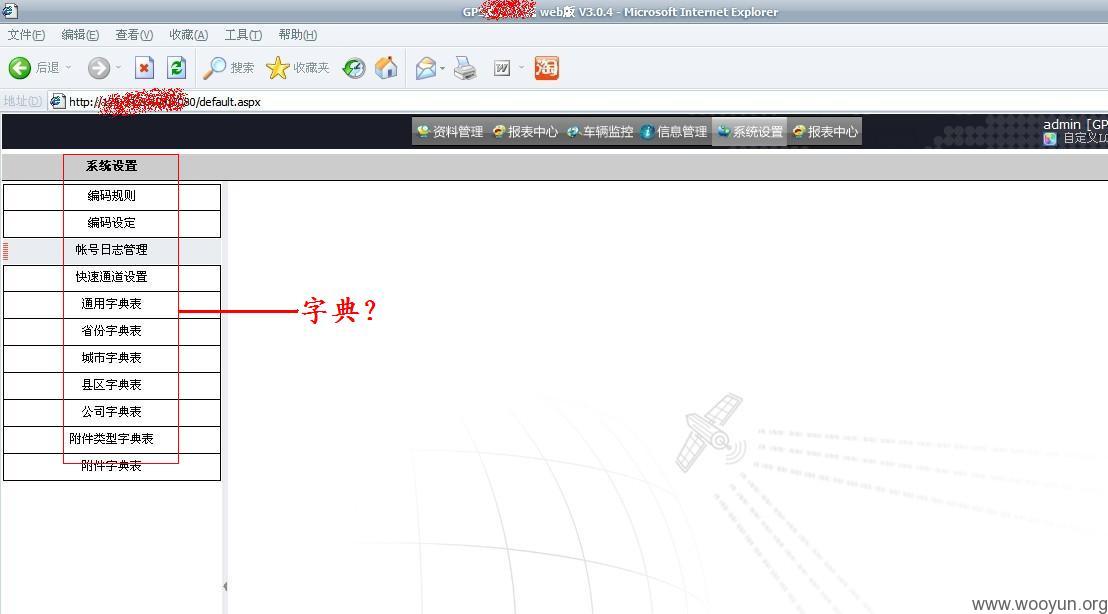Click the page icon in address bar
Image resolution: width=1108 pixels, height=614 pixels.
click(x=58, y=101)
